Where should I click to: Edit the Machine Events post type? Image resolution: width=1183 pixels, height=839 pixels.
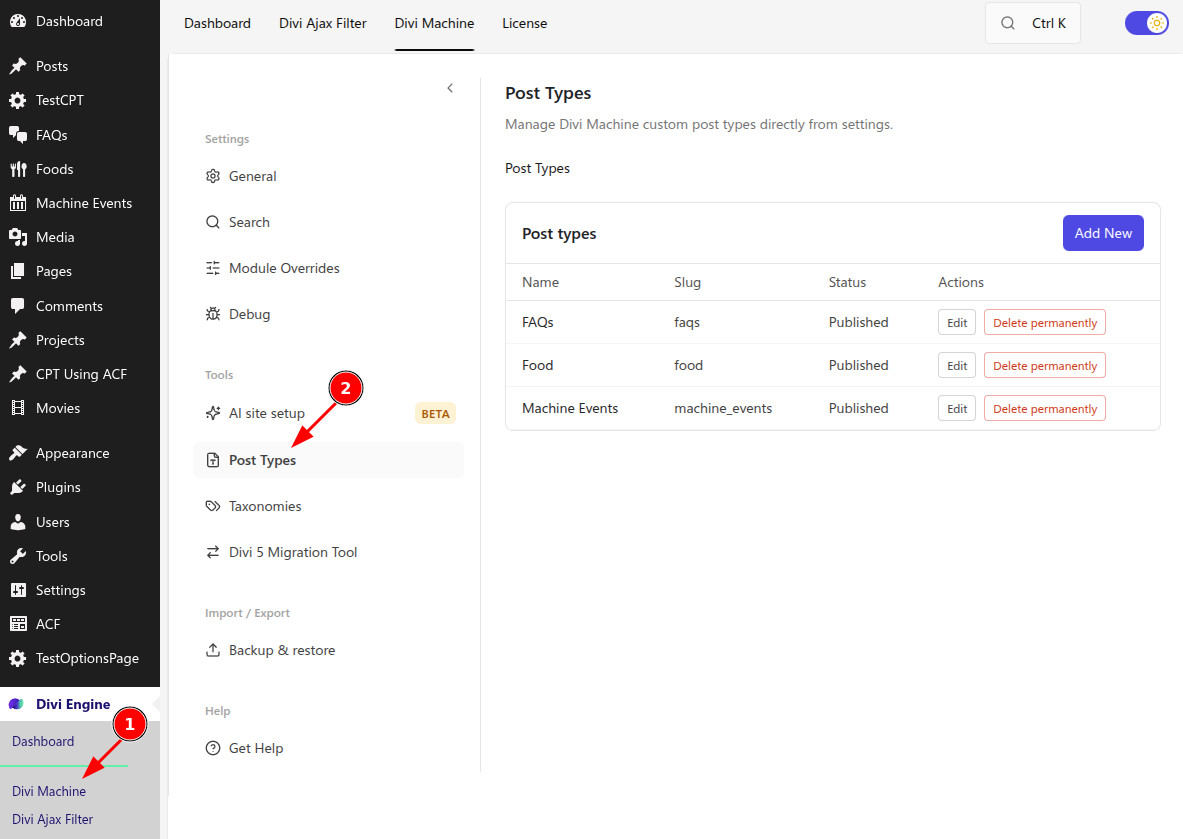(x=957, y=408)
